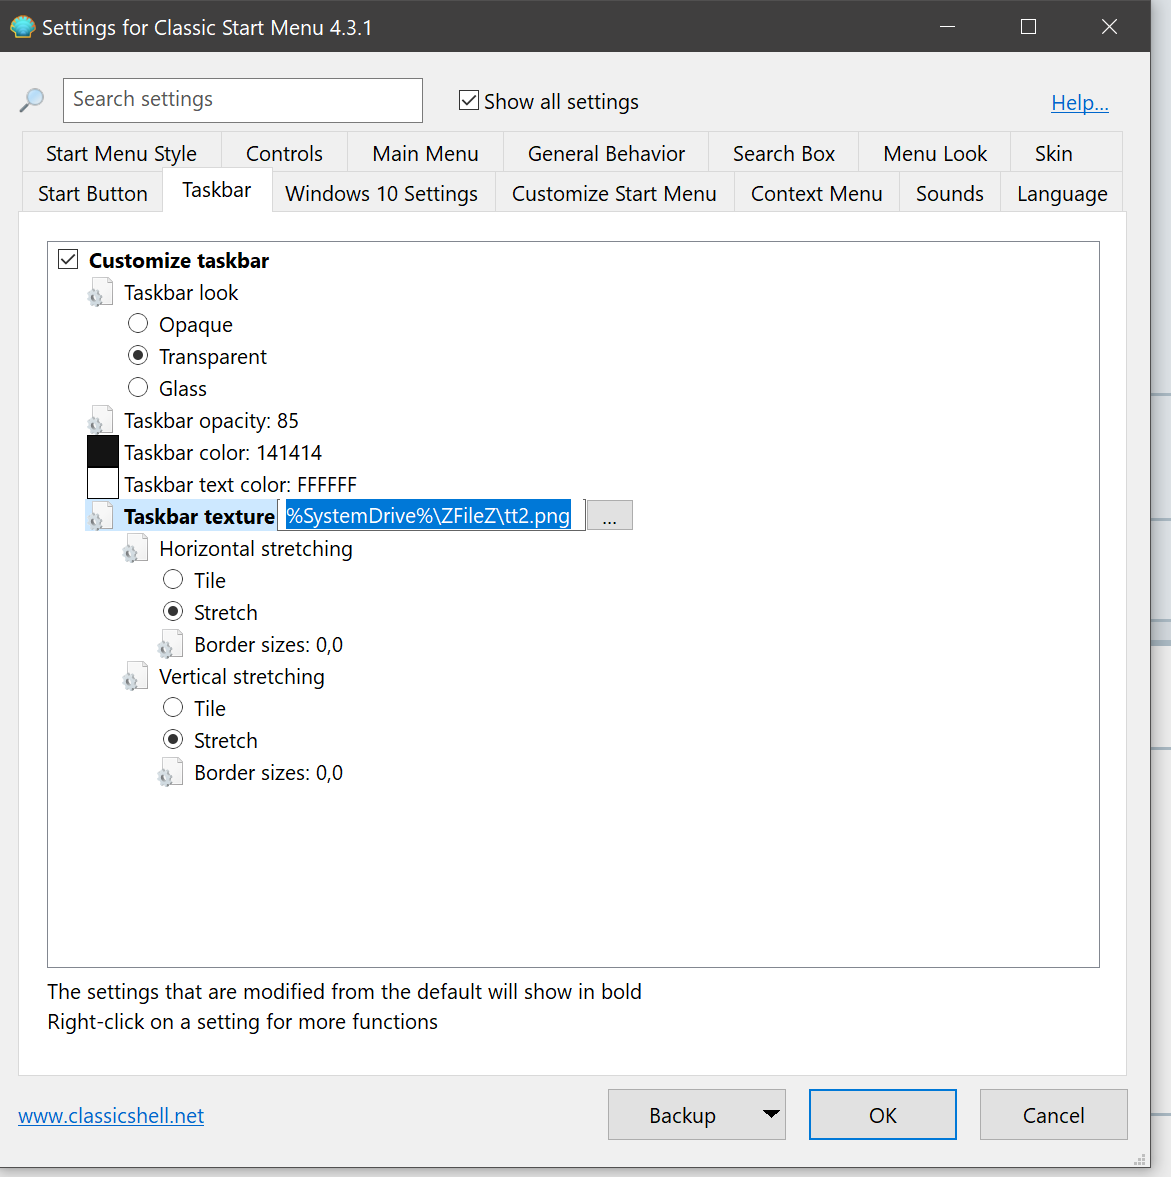This screenshot has width=1171, height=1177.
Task: Select the Taskbar opacity: 85 setting
Action: tap(211, 421)
